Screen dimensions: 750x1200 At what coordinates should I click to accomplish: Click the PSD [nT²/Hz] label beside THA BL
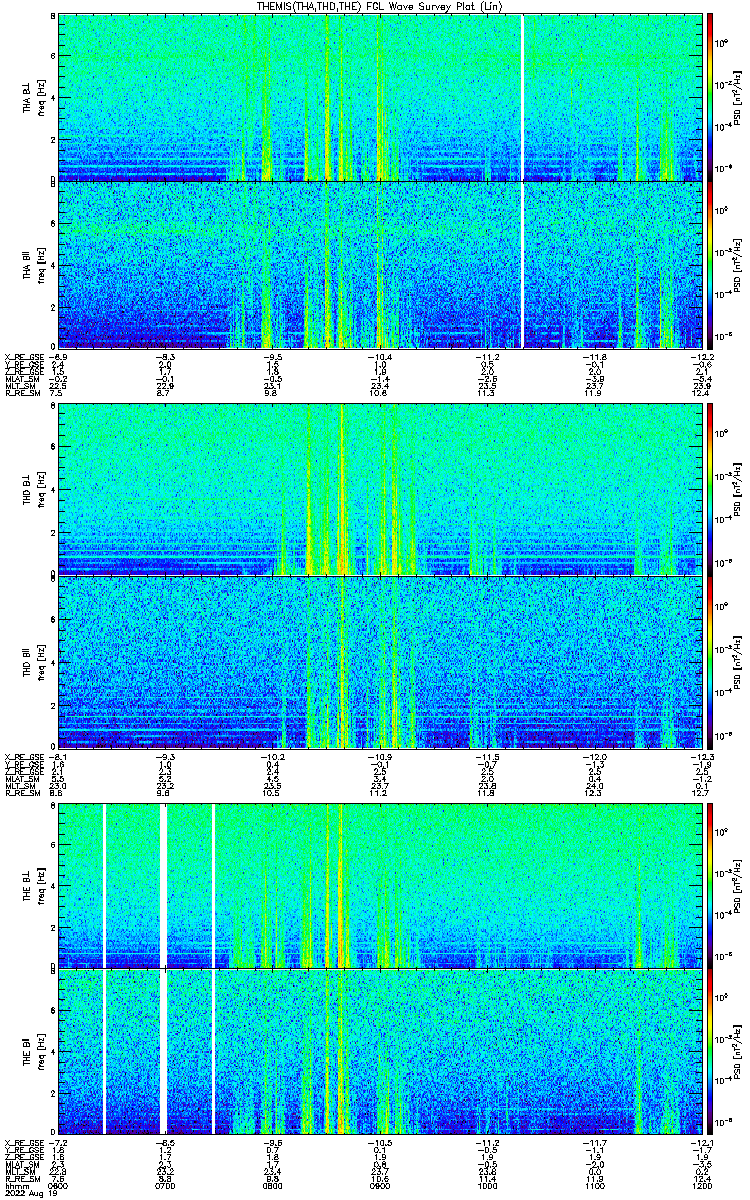[737, 97]
